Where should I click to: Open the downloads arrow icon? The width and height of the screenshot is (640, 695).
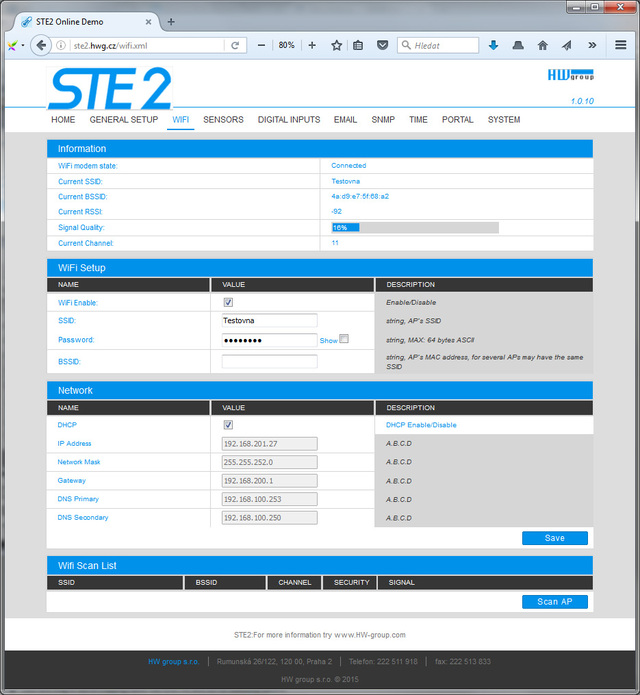(493, 45)
